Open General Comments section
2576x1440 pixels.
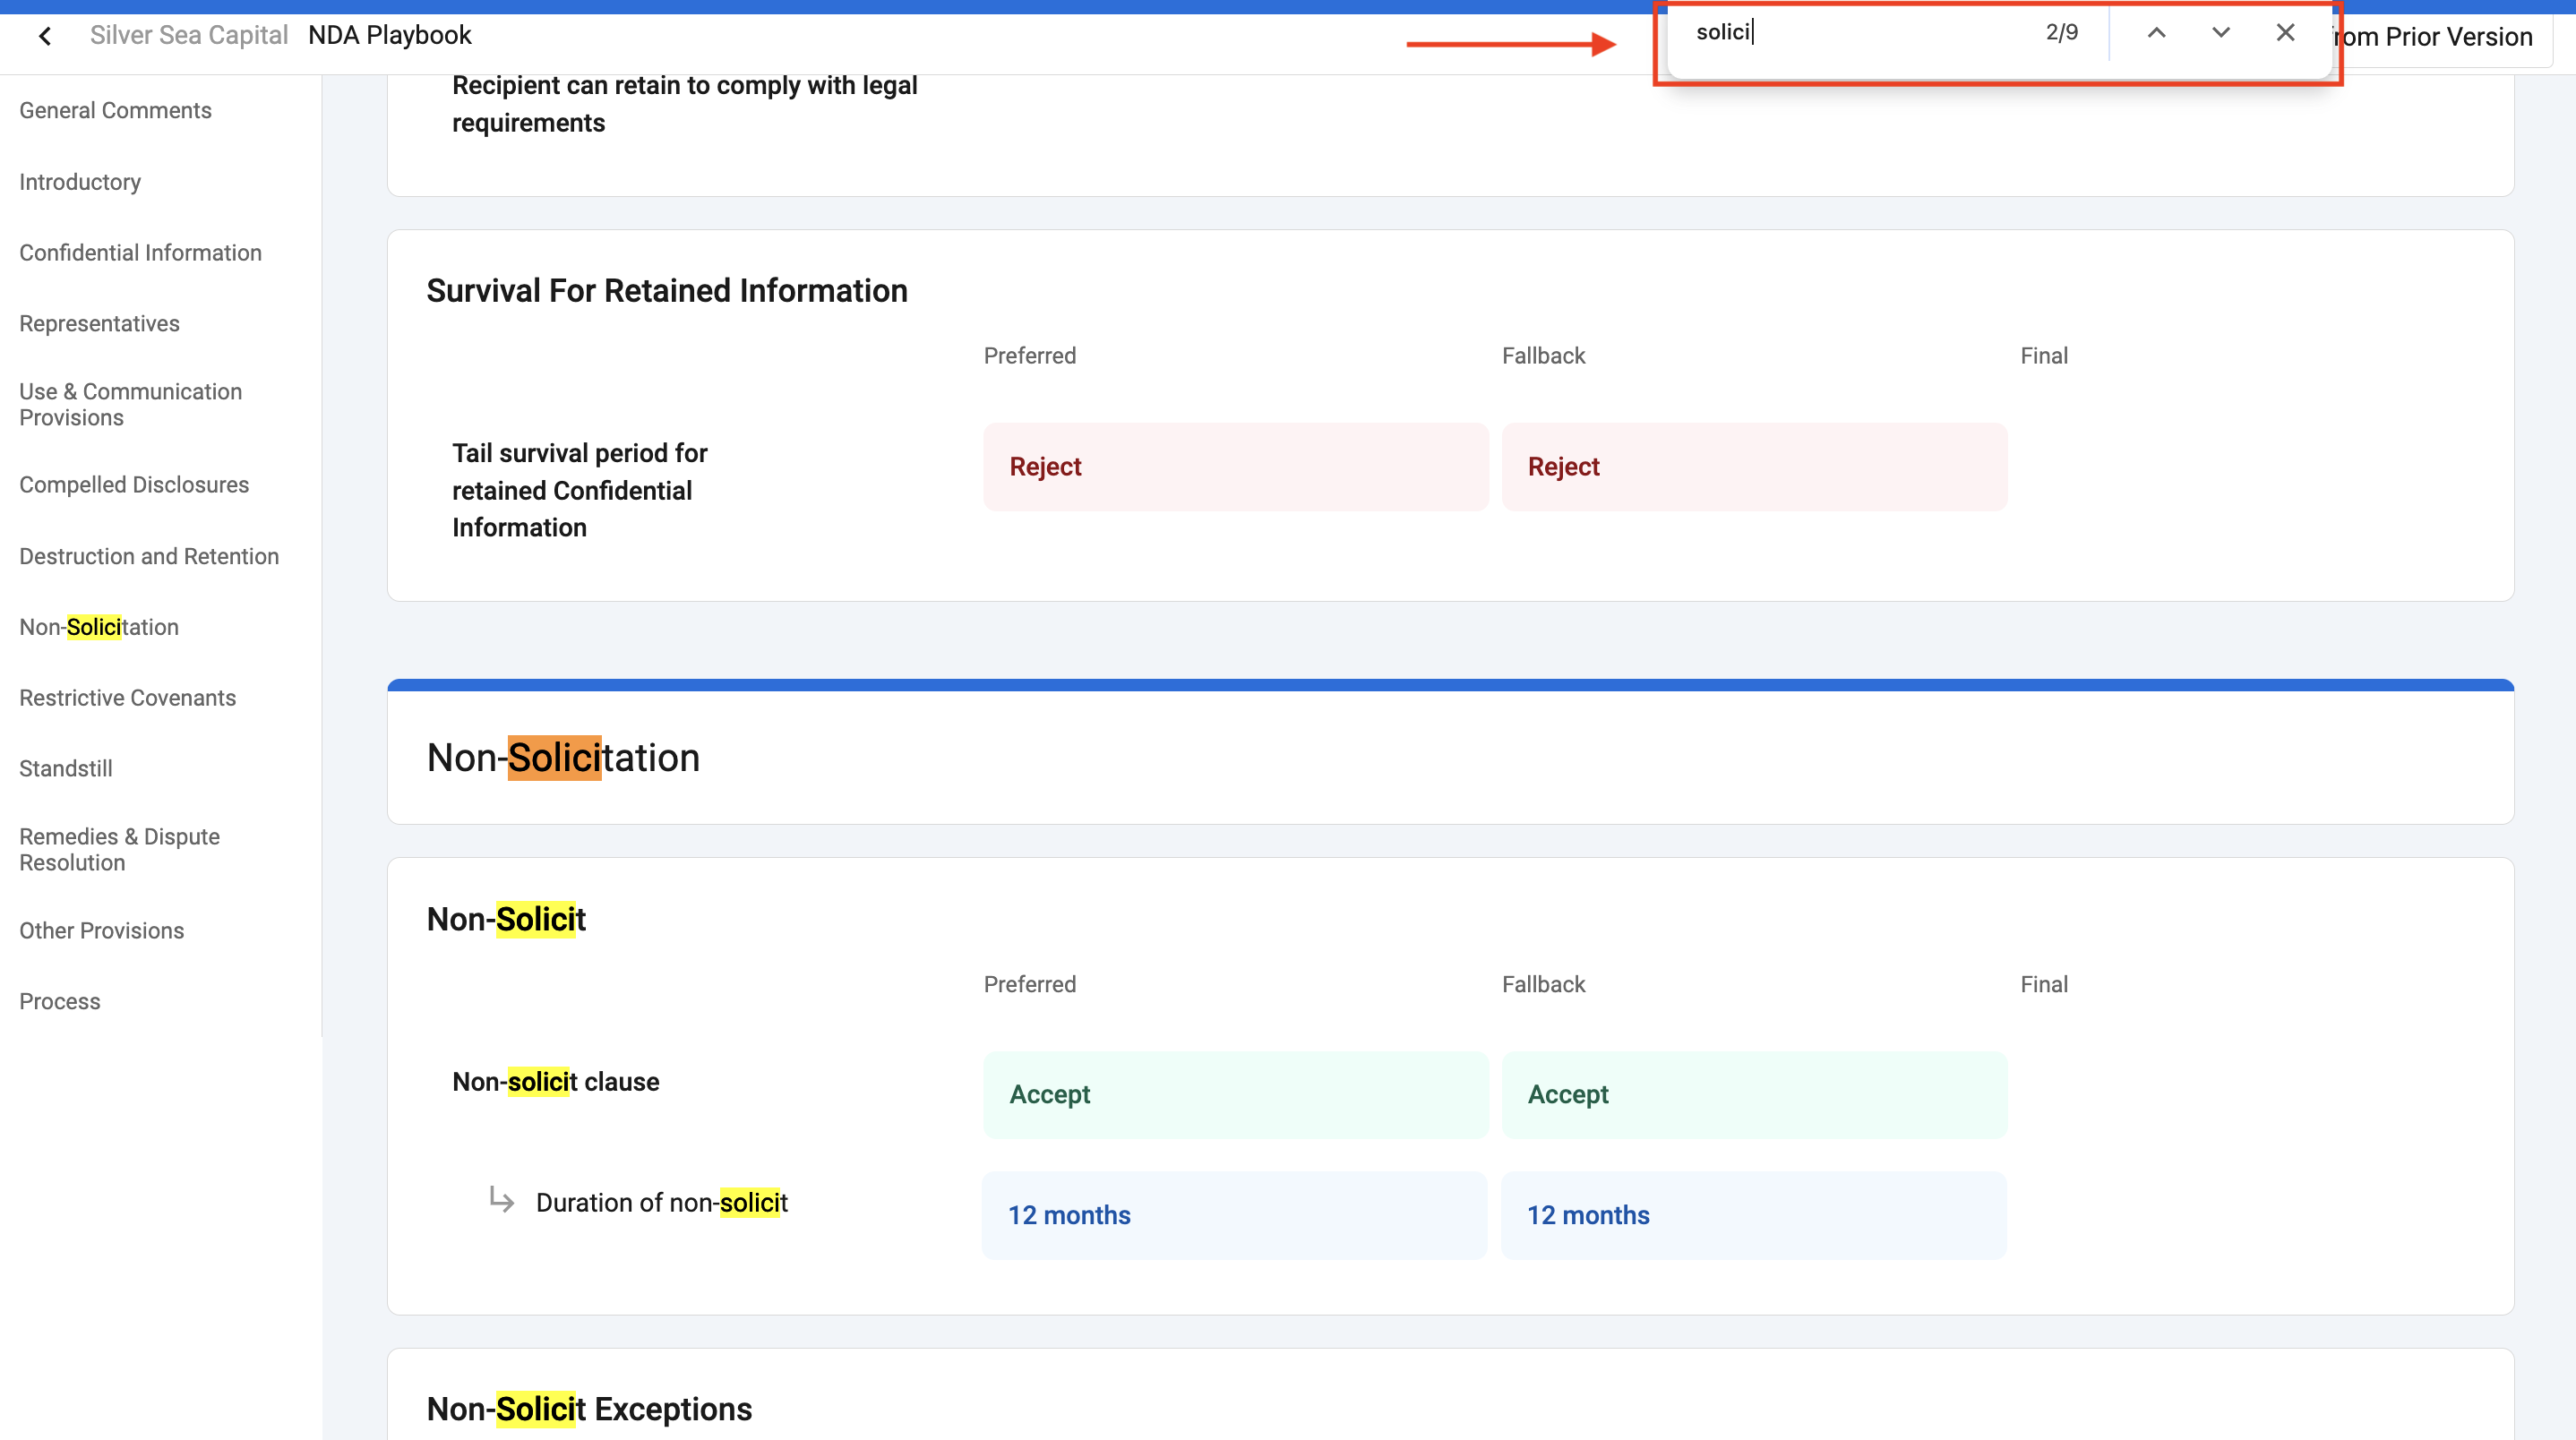pyautogui.click(x=115, y=110)
